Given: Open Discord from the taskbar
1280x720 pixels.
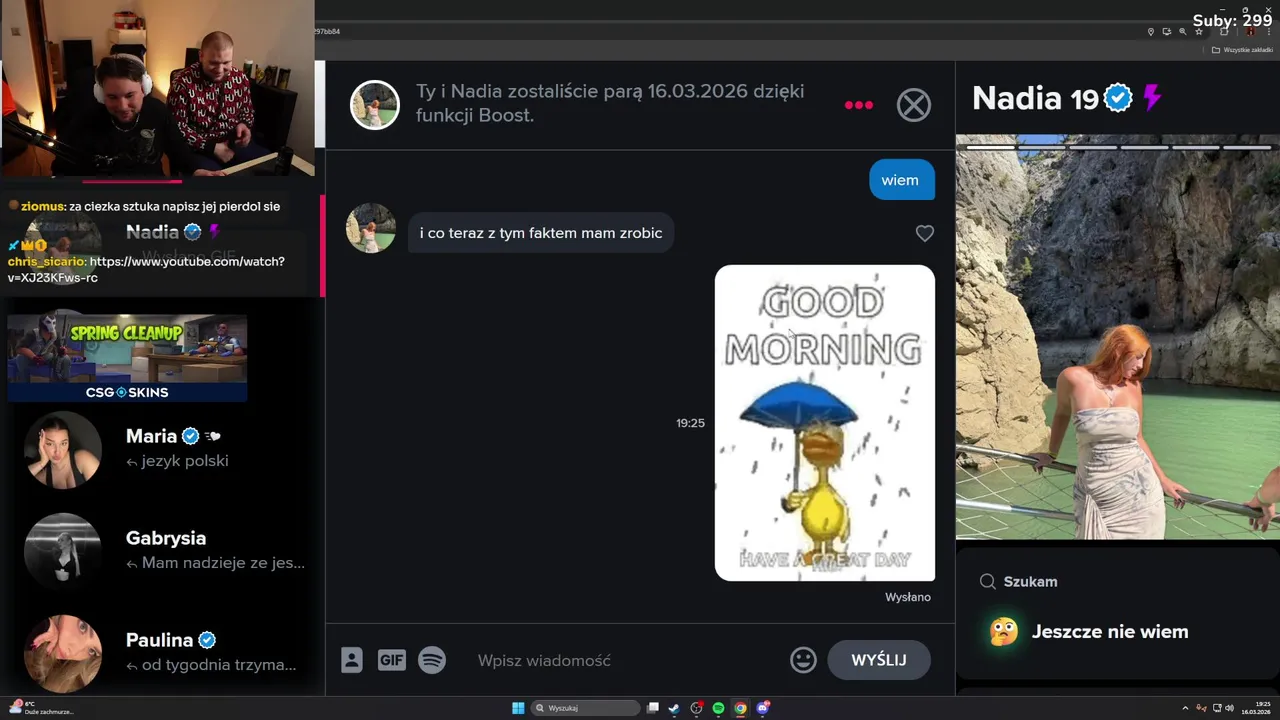Looking at the screenshot, I should click(x=763, y=708).
